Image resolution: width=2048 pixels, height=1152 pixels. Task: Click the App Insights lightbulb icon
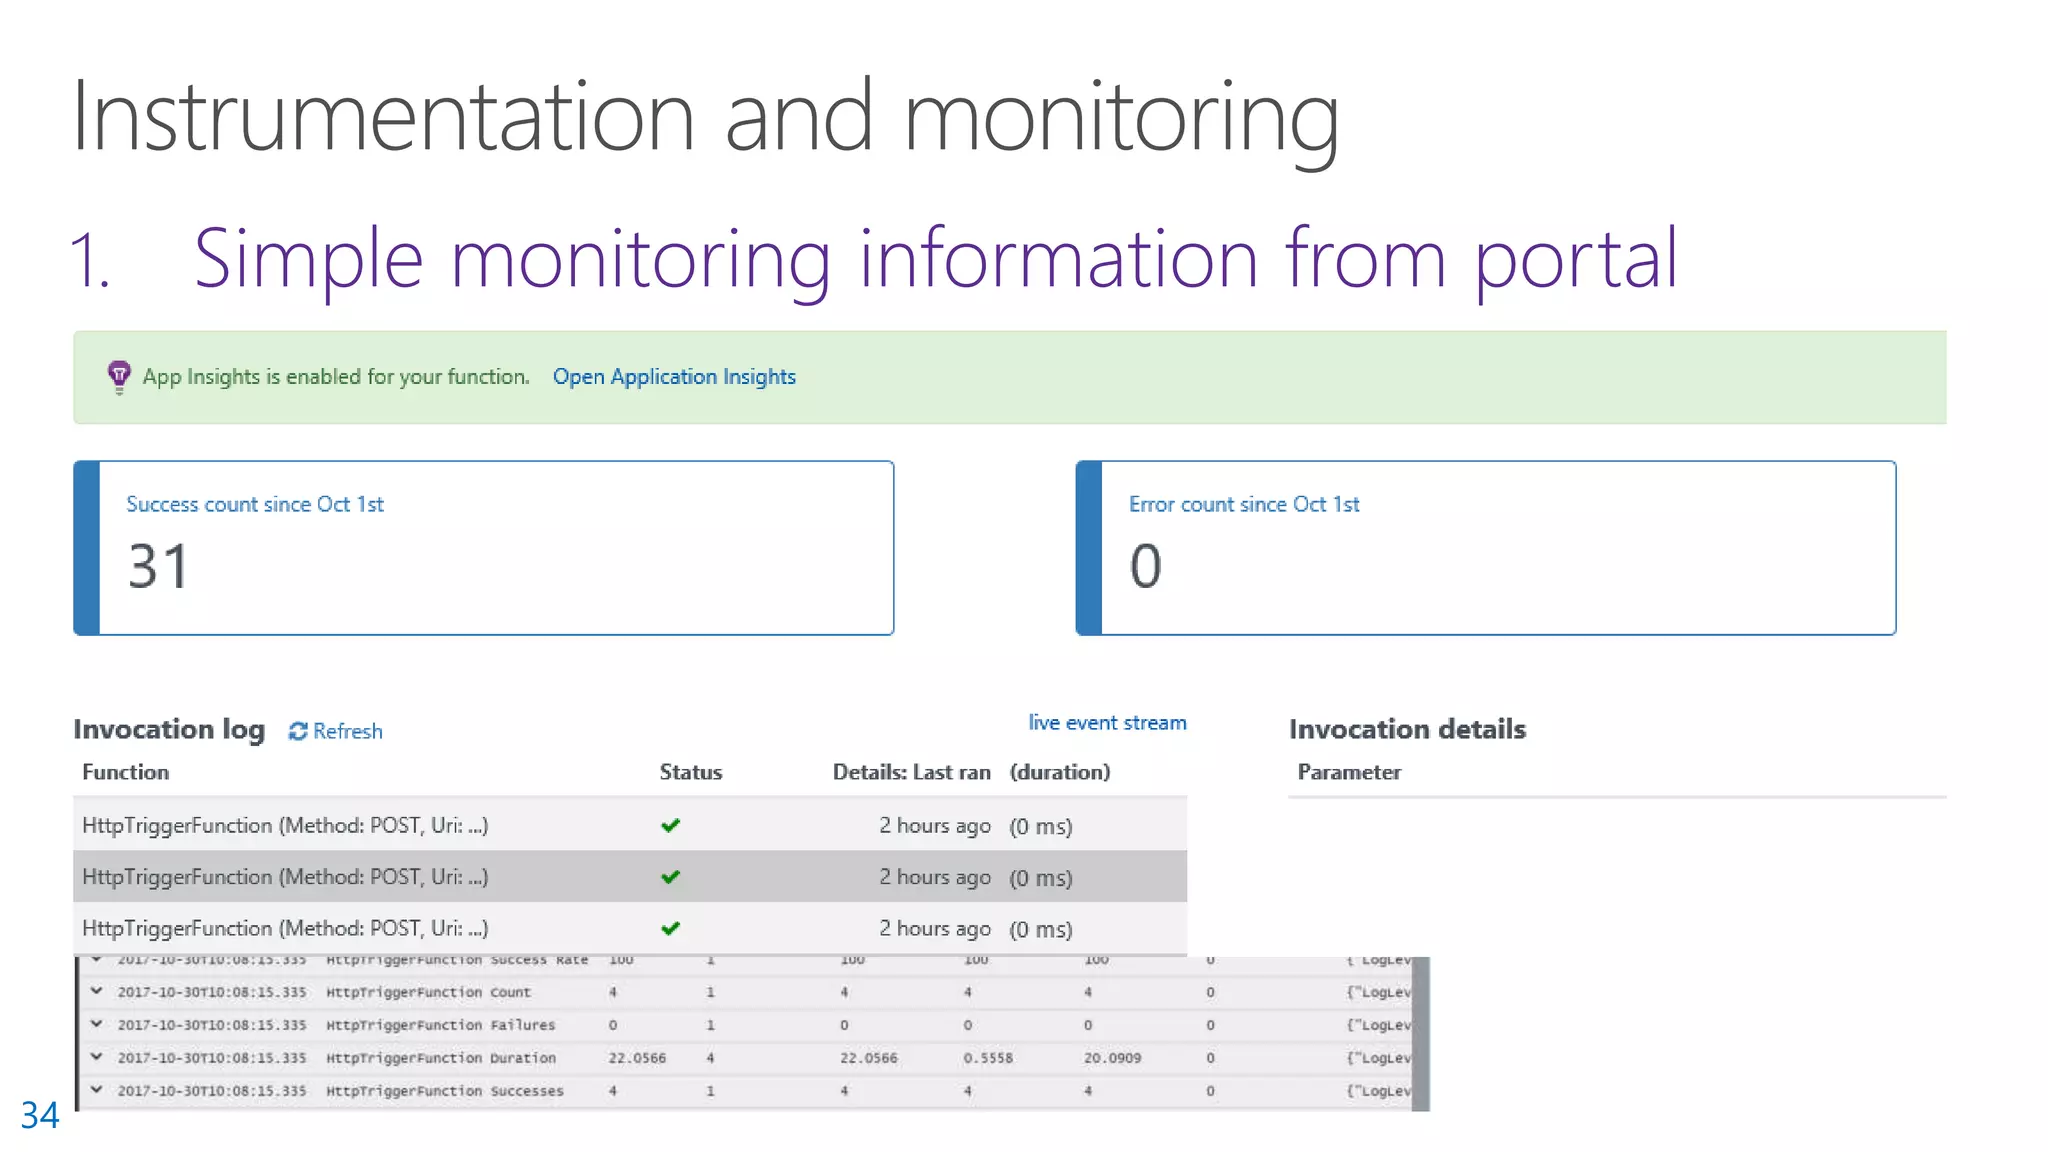click(119, 377)
